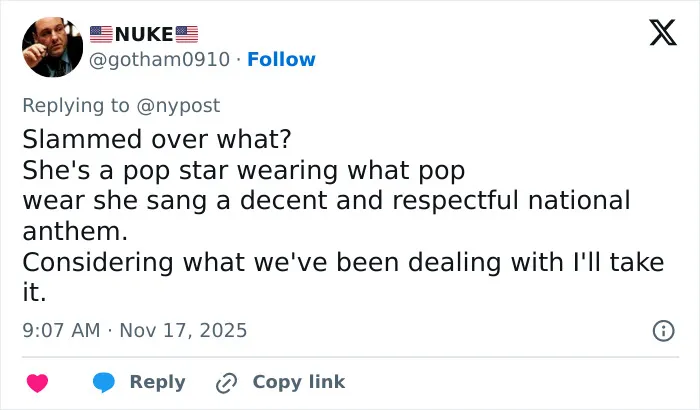Click the chain link icon beside Copy link
Image resolution: width=700 pixels, height=410 pixels.
(226, 383)
